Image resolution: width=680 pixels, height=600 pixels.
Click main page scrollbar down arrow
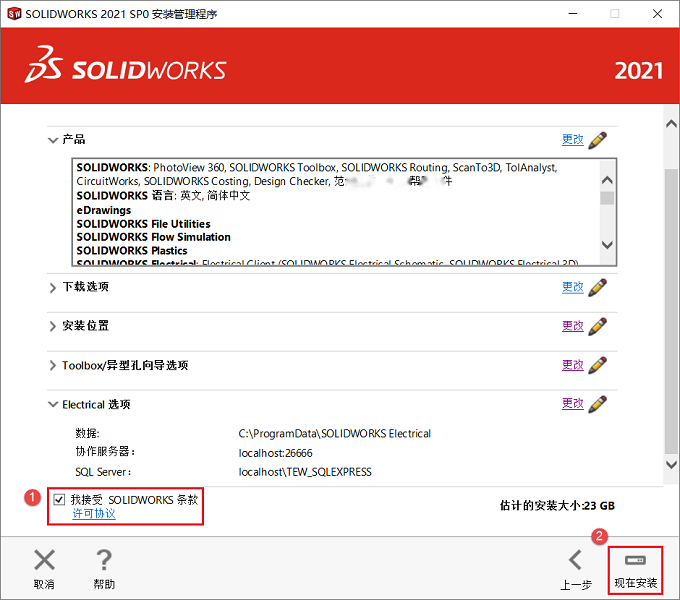[x=671, y=464]
